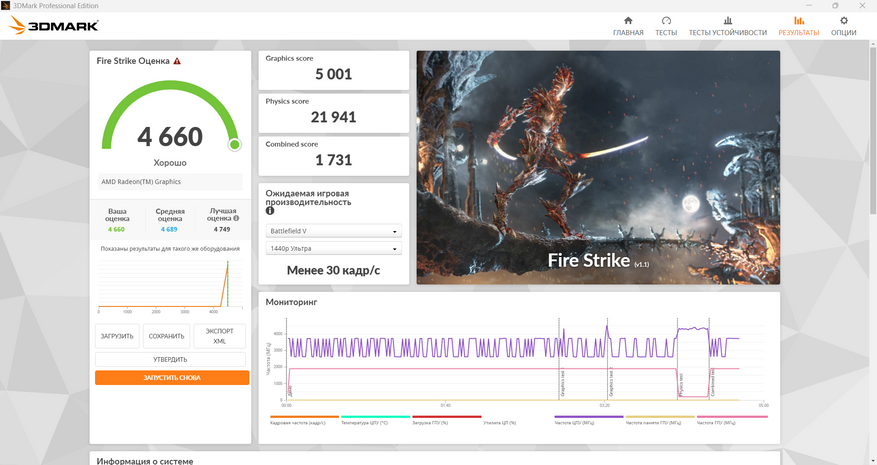The image size is (877, 465).
Task: Click the Graphics score value 5 001
Action: 333,74
